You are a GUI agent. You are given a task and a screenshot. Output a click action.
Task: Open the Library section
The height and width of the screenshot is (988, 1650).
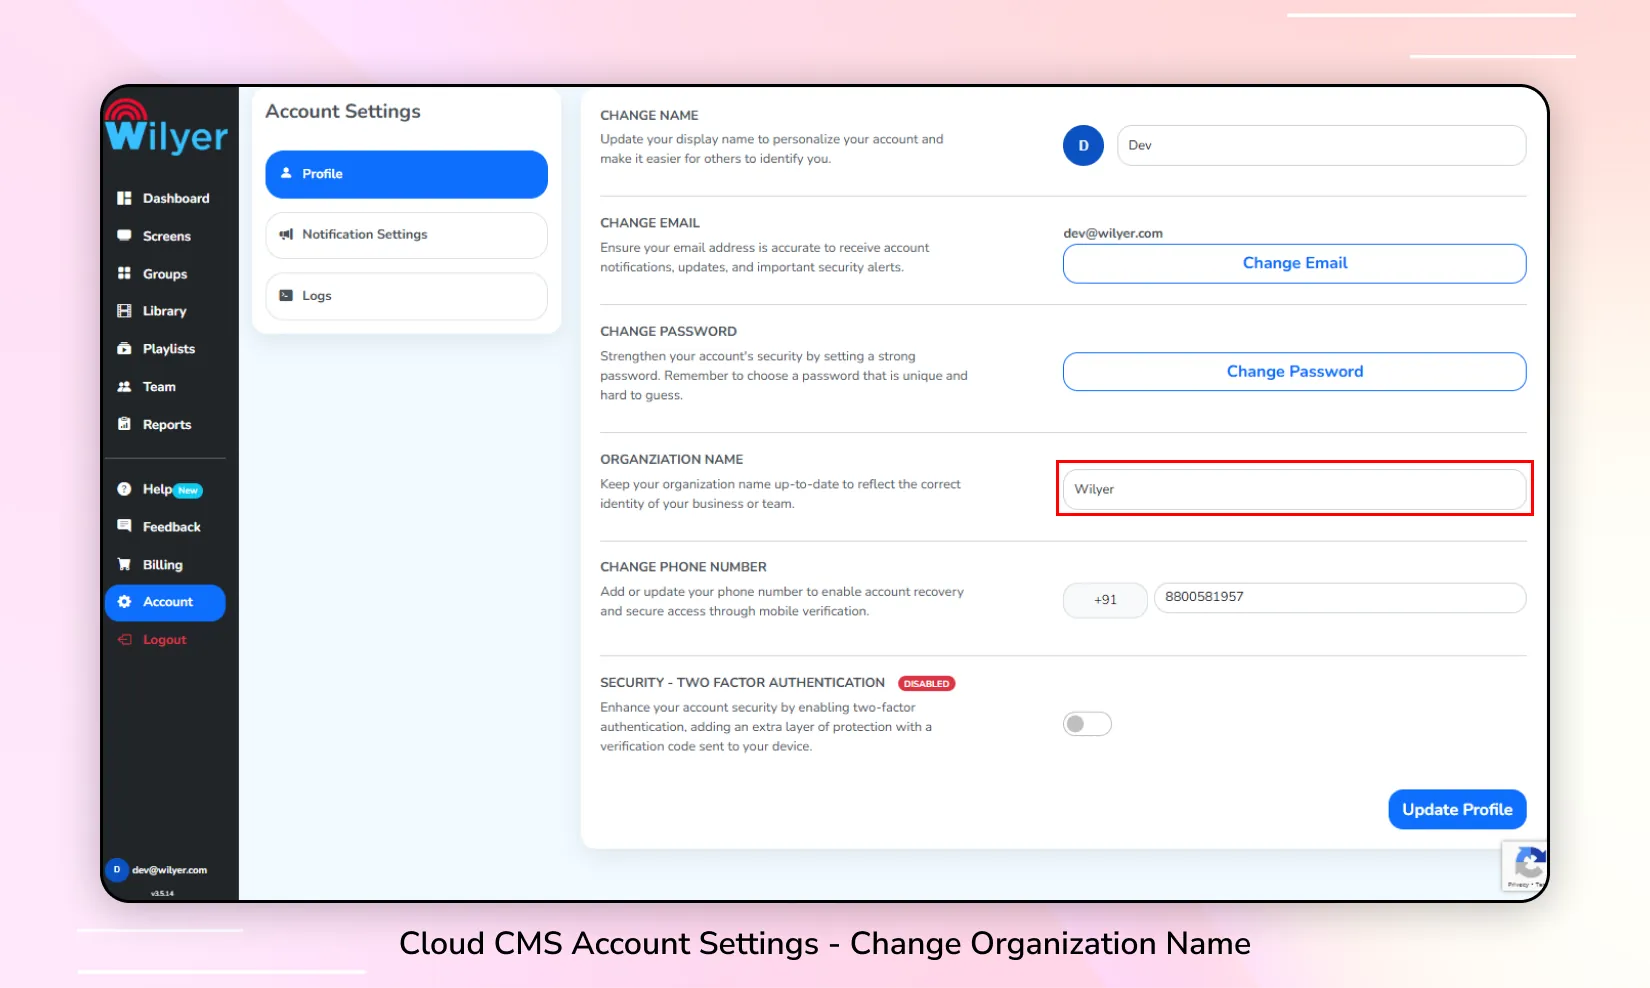165,311
